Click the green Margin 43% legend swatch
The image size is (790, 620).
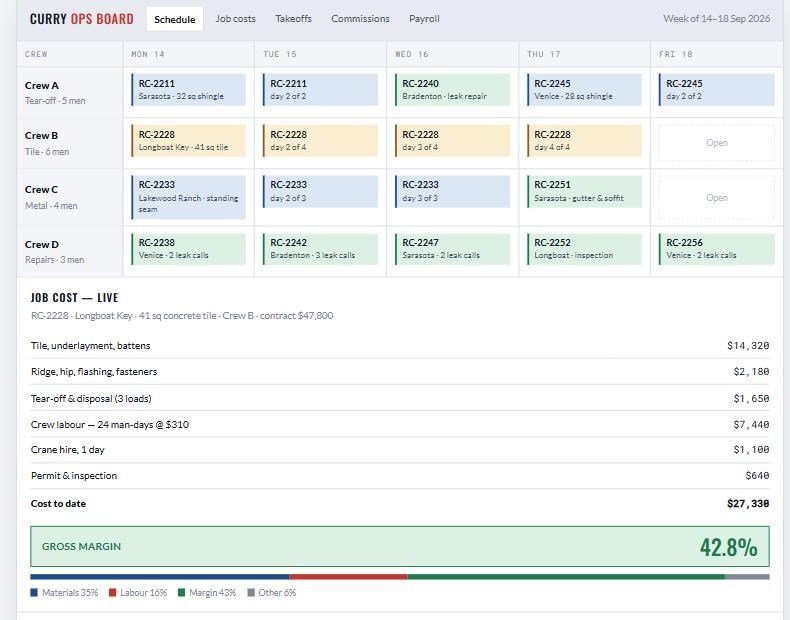coord(181,593)
